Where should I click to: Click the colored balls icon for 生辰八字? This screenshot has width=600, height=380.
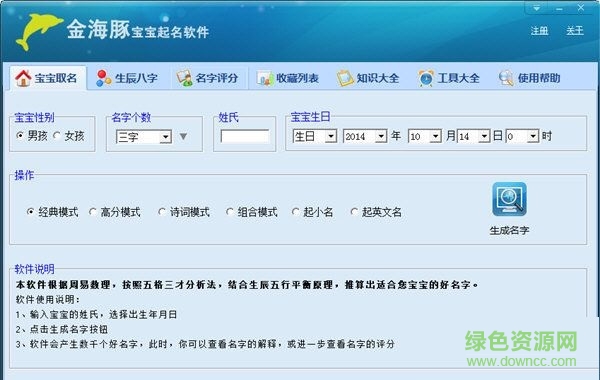(x=103, y=78)
